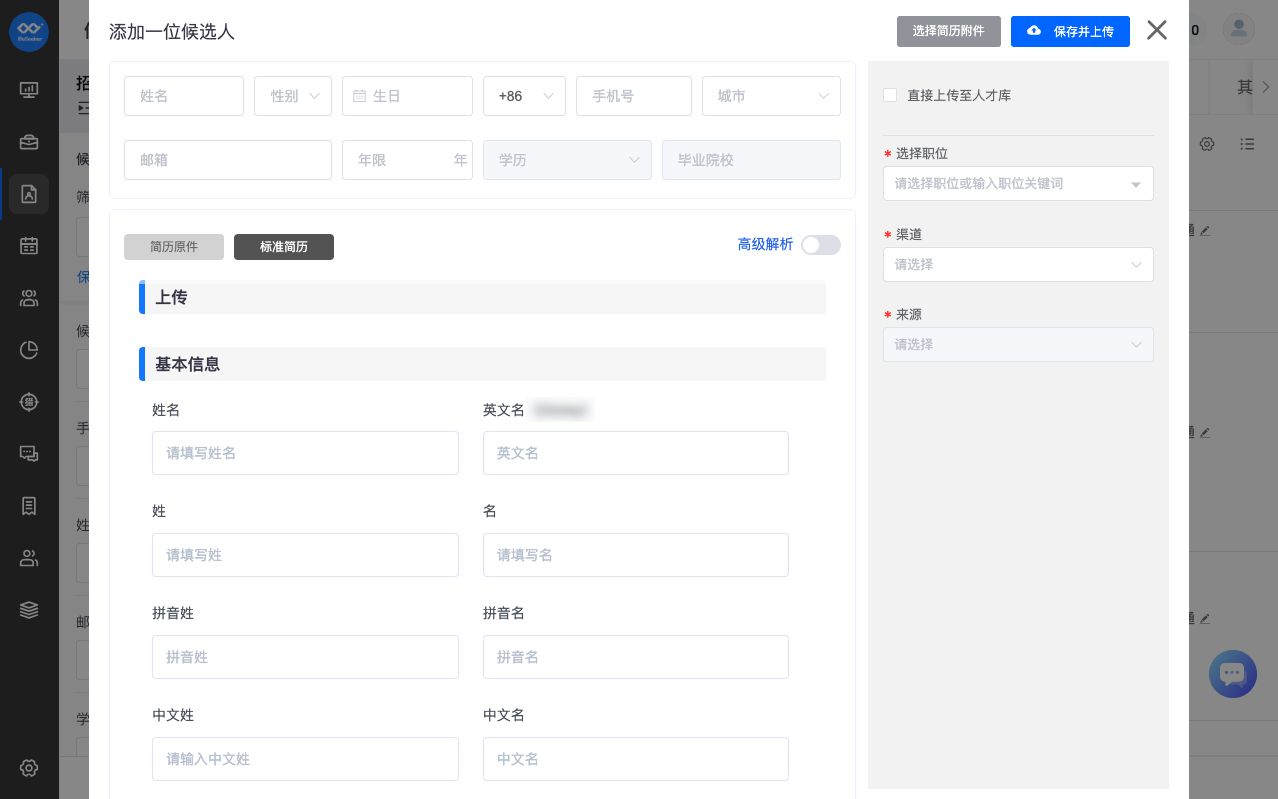Open the settings gear at sidebar bottom
The width and height of the screenshot is (1278, 799).
(29, 768)
